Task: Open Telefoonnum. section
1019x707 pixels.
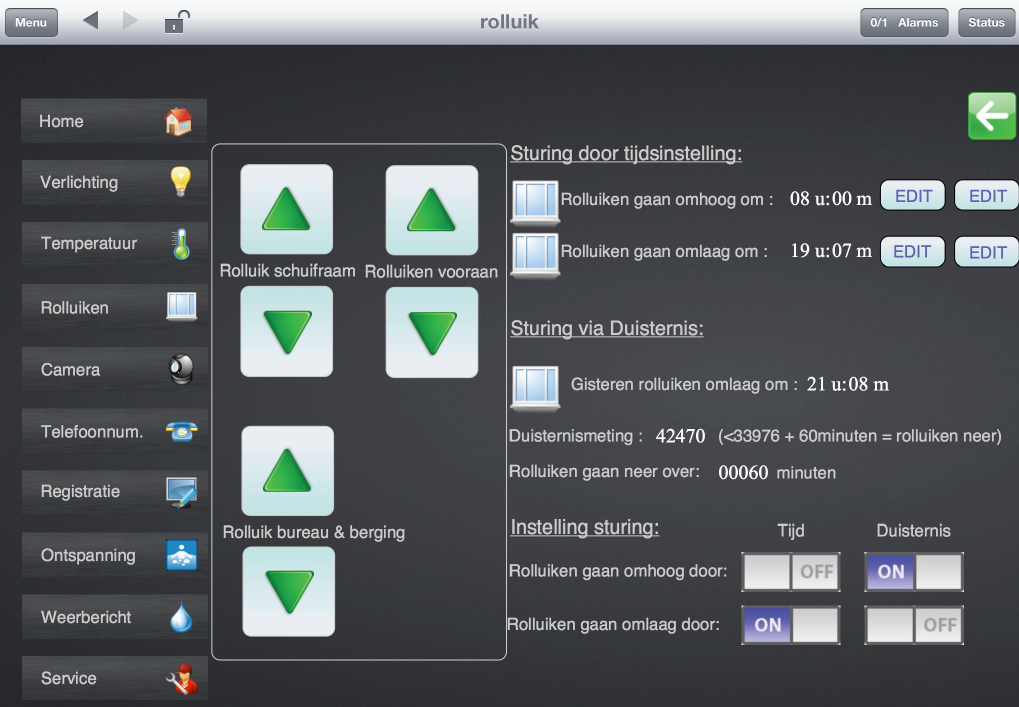Action: pos(114,431)
